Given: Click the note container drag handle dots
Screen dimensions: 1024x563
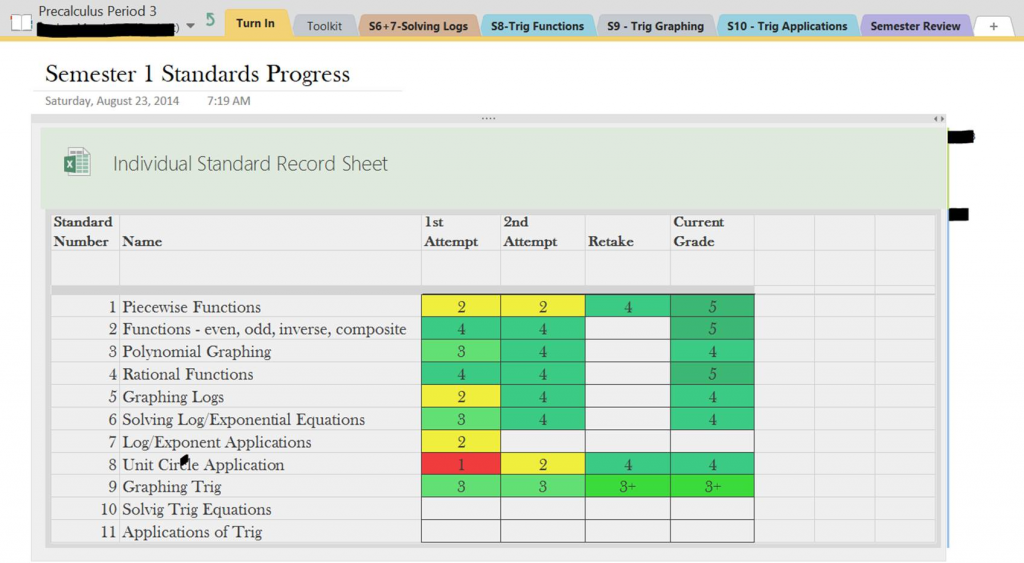Looking at the screenshot, I should pos(488,119).
